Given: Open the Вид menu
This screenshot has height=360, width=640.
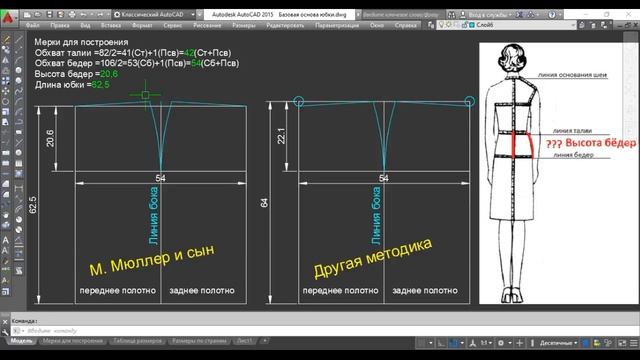Looking at the screenshot, I should [x=85, y=25].
